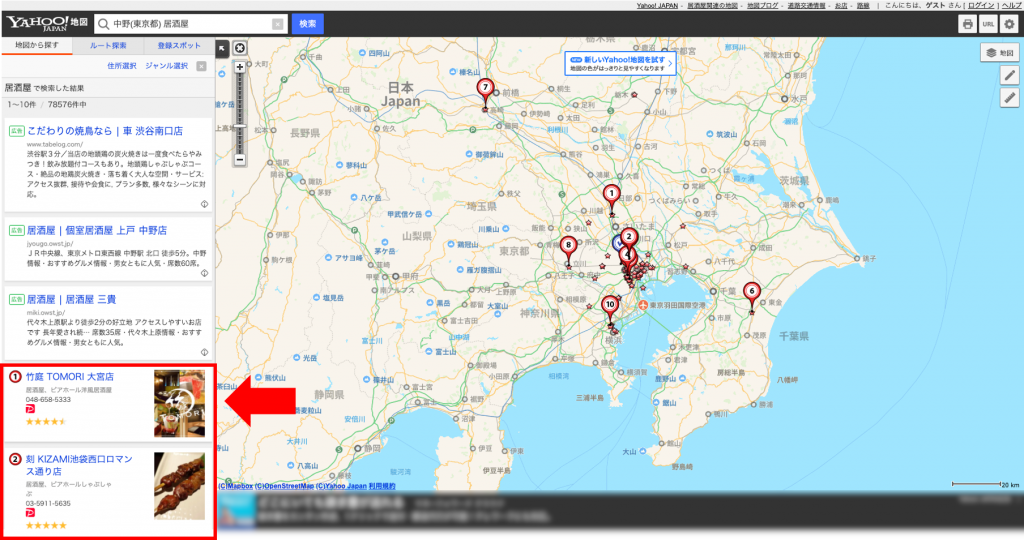Open the 住所選択 address selector

pyautogui.click(x=121, y=66)
